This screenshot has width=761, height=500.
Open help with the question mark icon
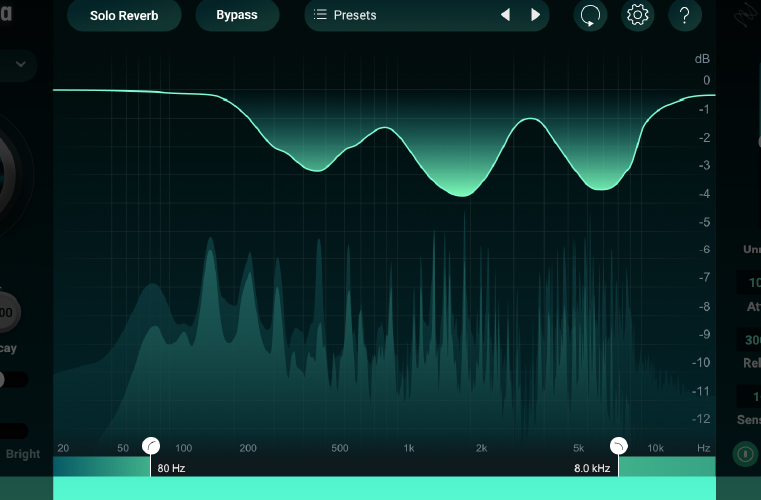(x=684, y=15)
